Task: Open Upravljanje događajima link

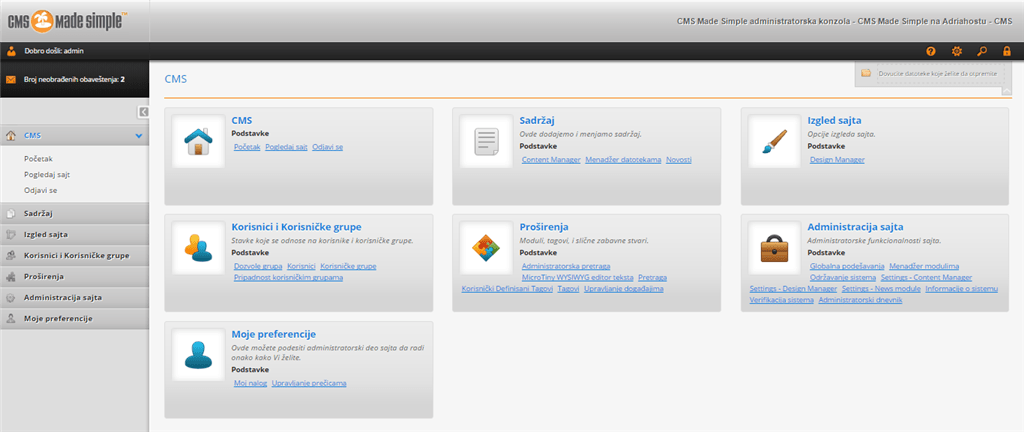Action: (x=624, y=288)
